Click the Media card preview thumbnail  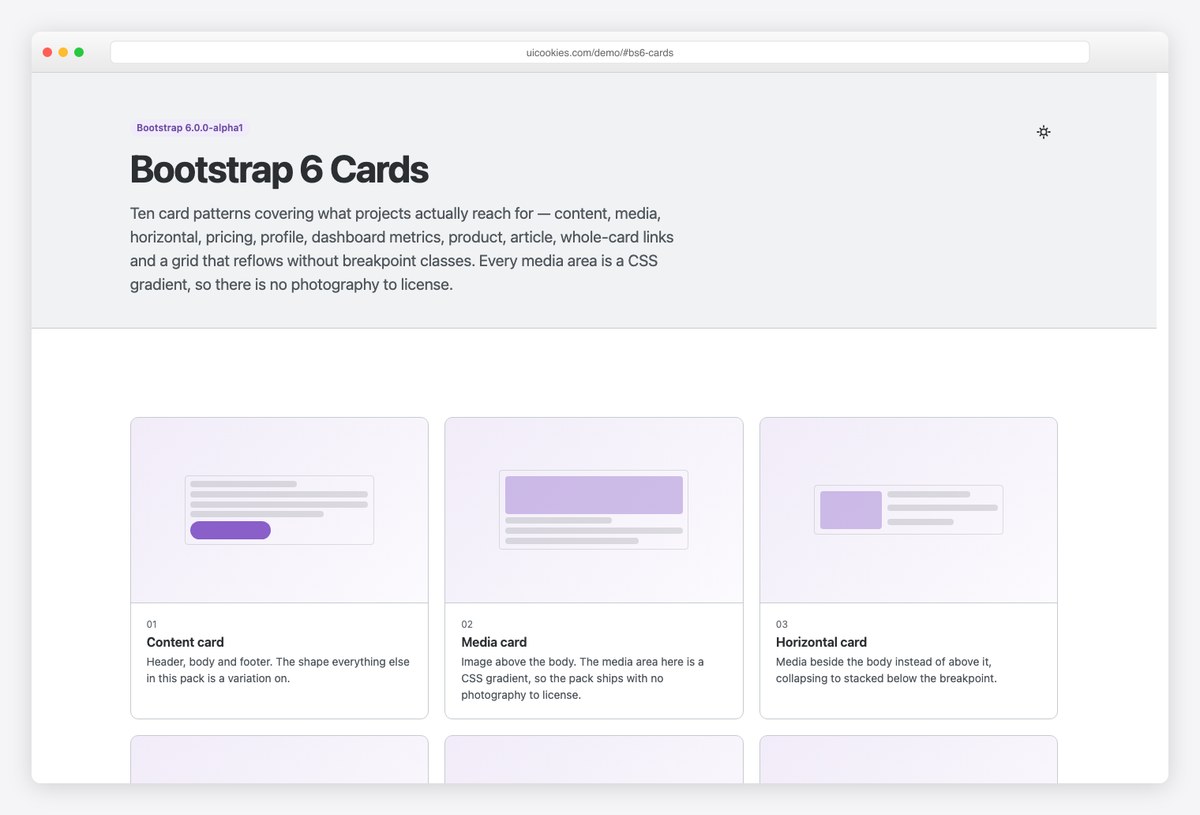(594, 510)
